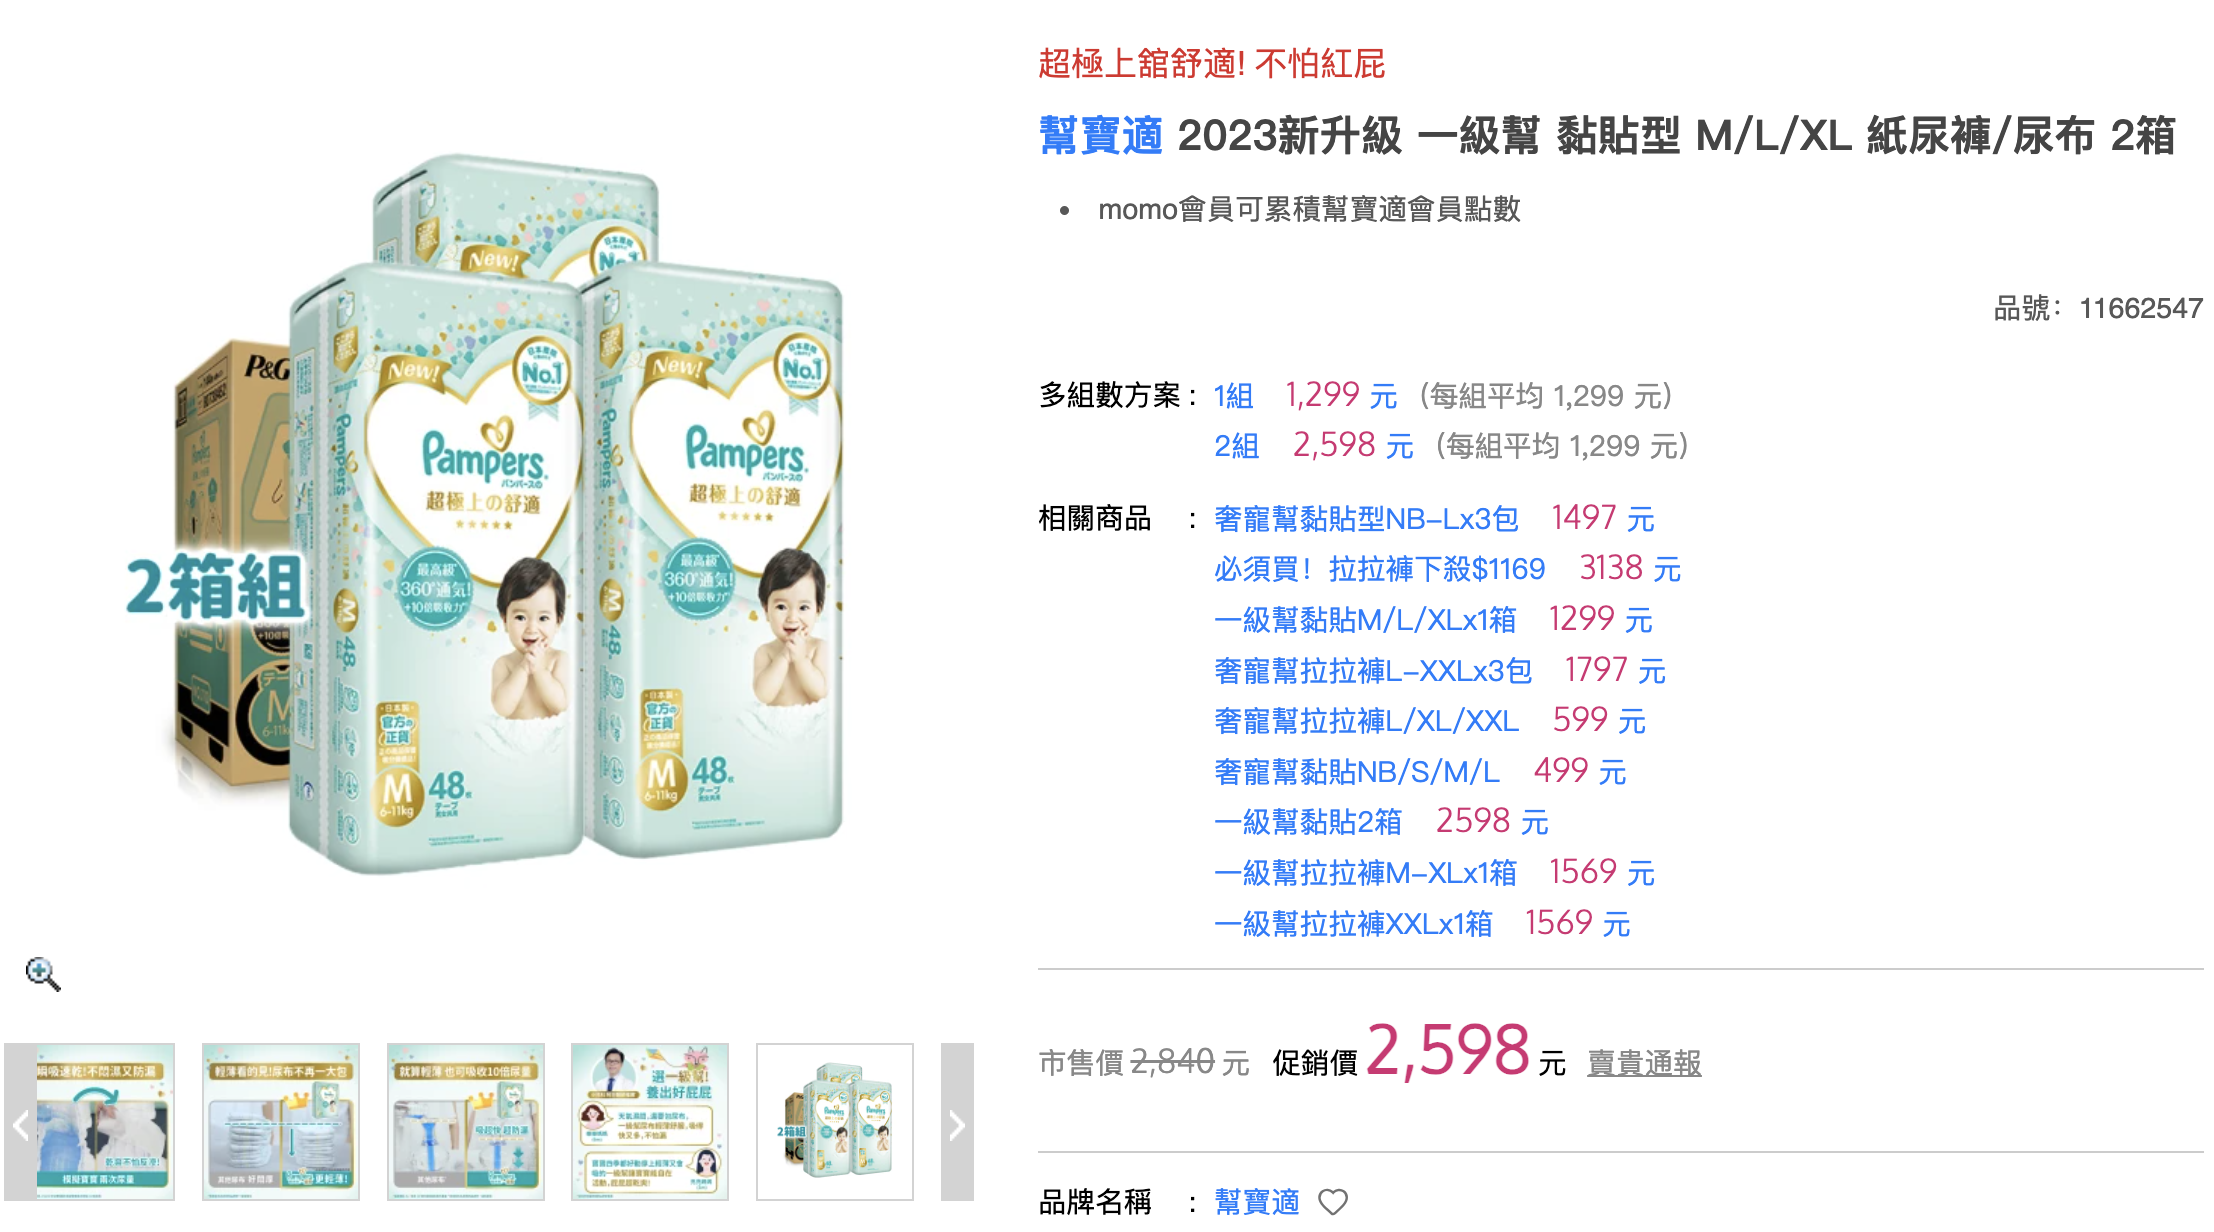
Task: Open the doctor recommendation thumbnail
Action: (650, 1122)
